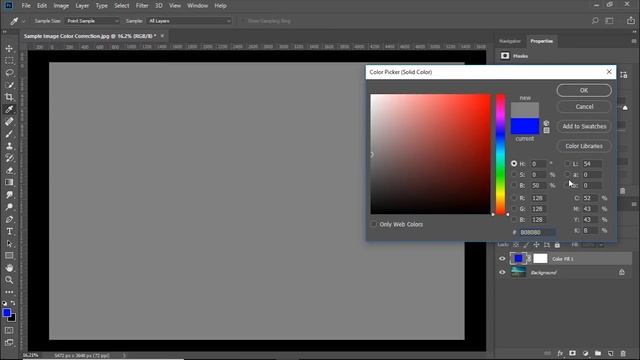
Task: Change the screen mode icon
Action: click(x=9, y=342)
